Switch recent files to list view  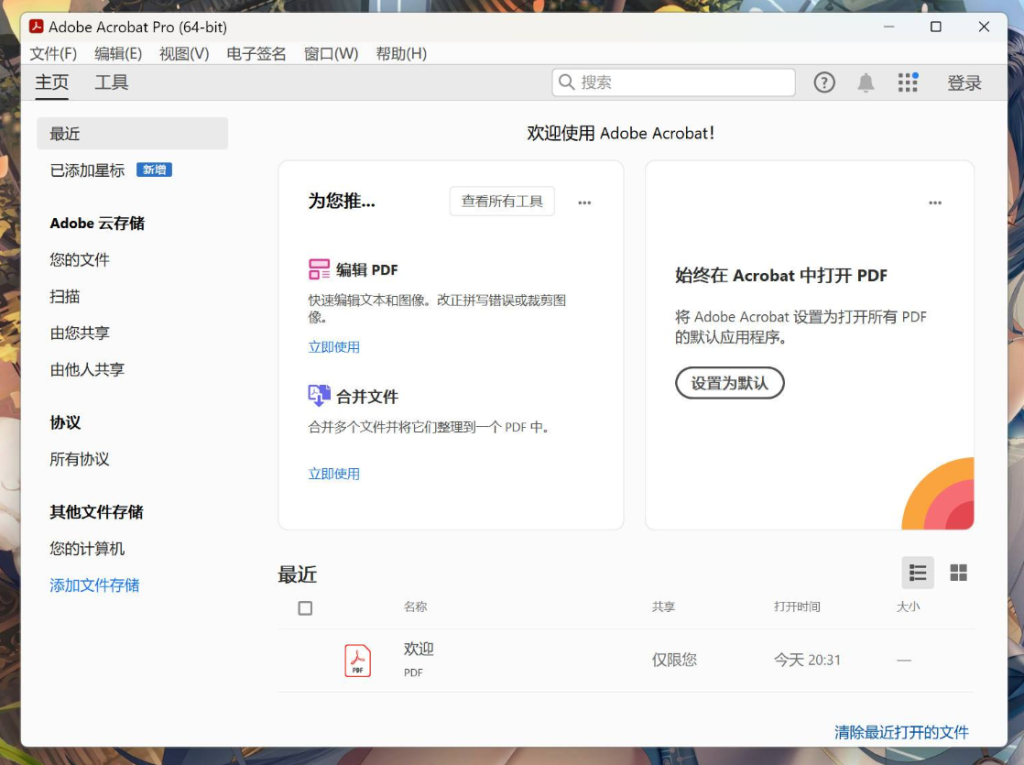tap(917, 573)
